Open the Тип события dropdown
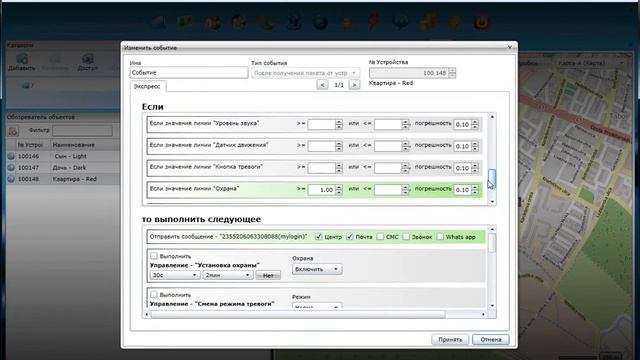The height and width of the screenshot is (360, 640). [x=305, y=73]
